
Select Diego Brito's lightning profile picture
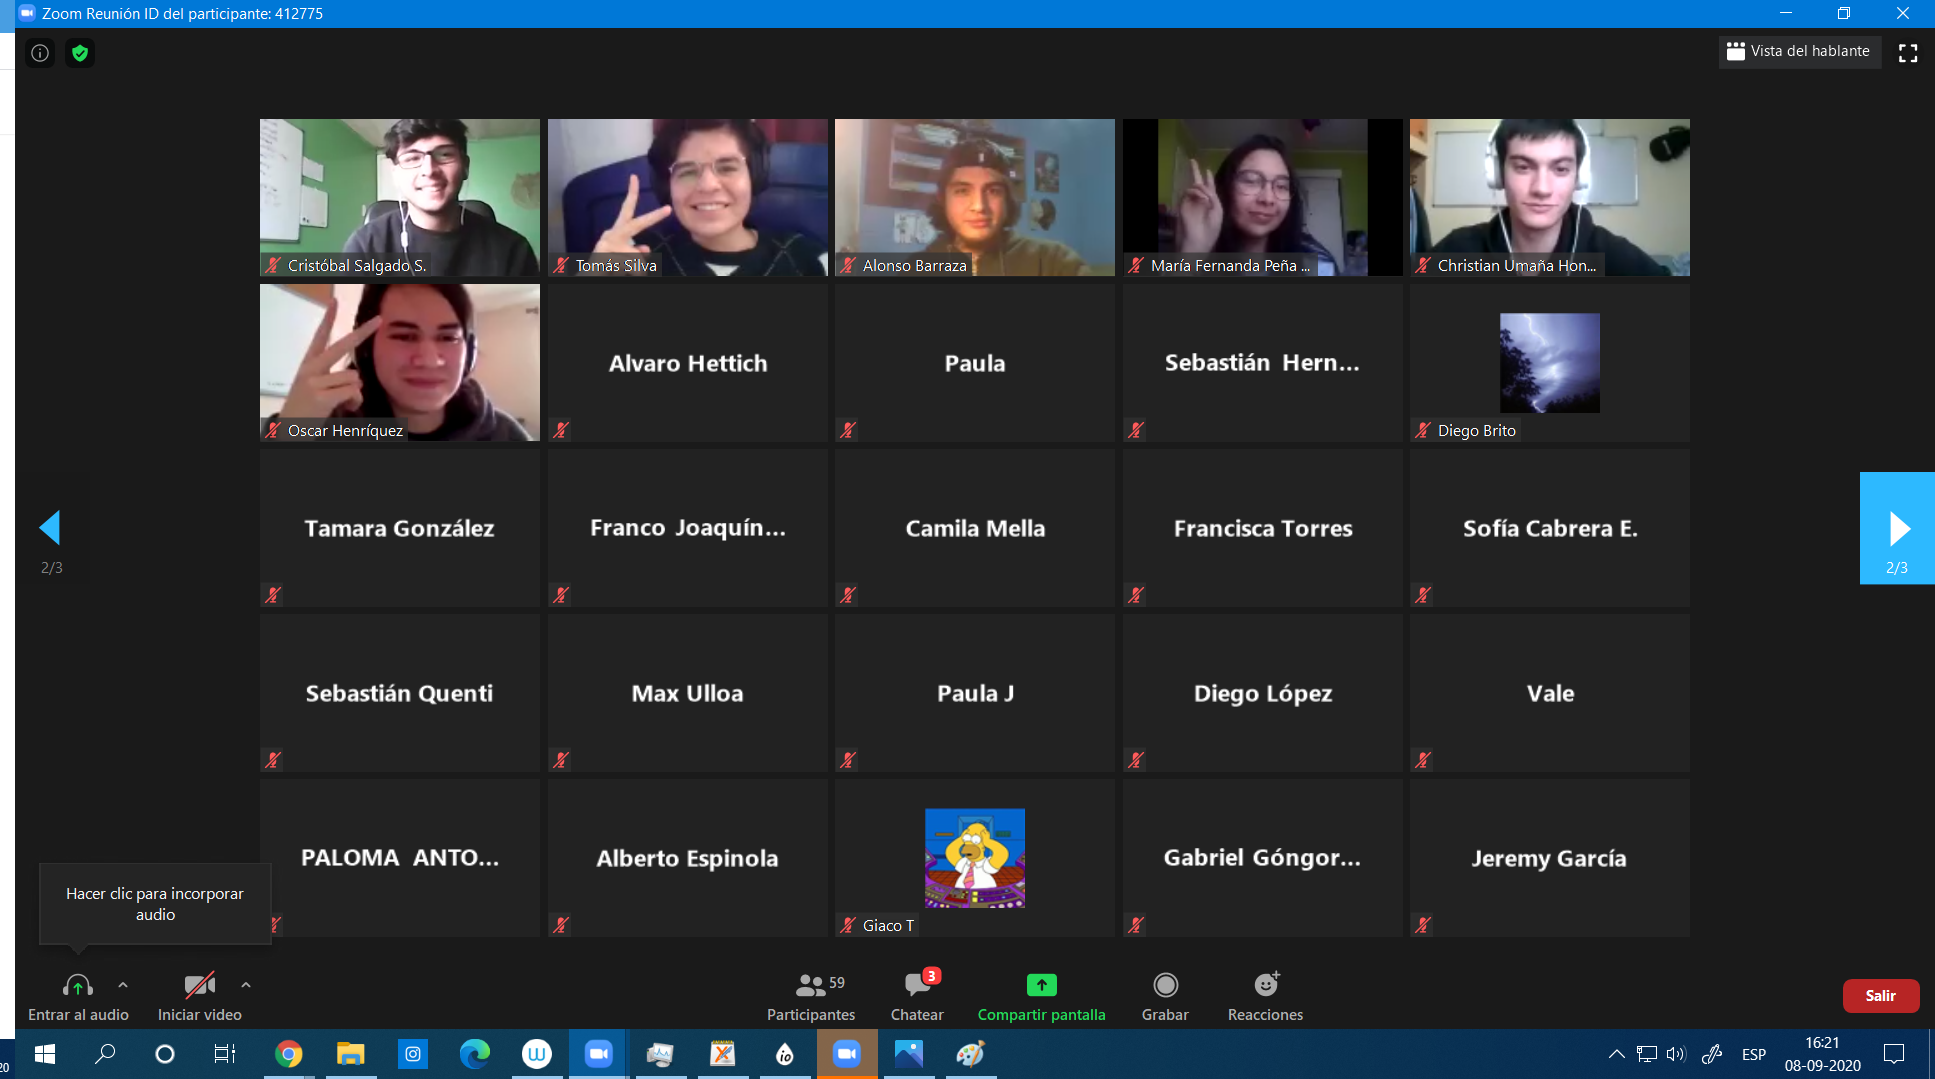pos(1549,362)
